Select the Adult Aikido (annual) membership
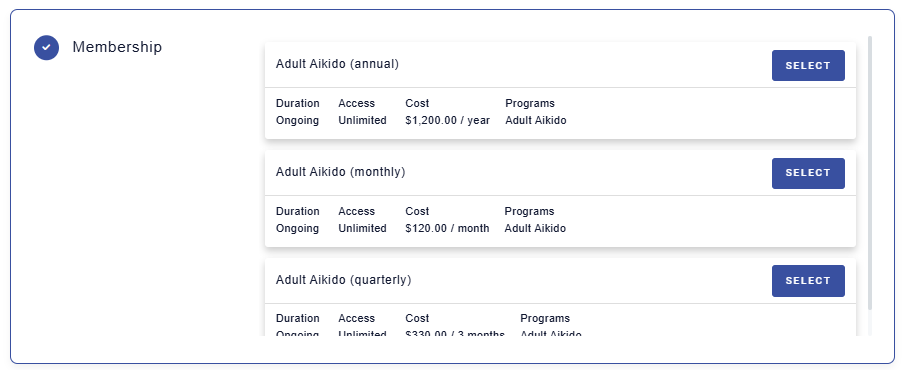This screenshot has width=907, height=370. pos(808,65)
